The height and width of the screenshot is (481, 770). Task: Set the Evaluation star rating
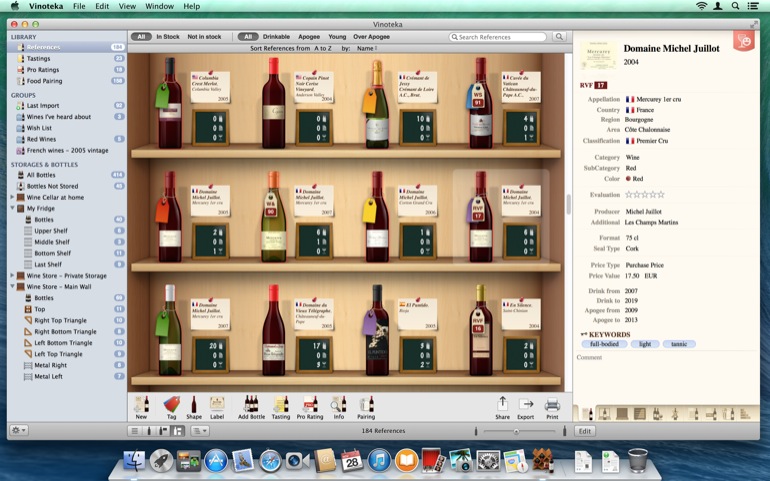645,195
